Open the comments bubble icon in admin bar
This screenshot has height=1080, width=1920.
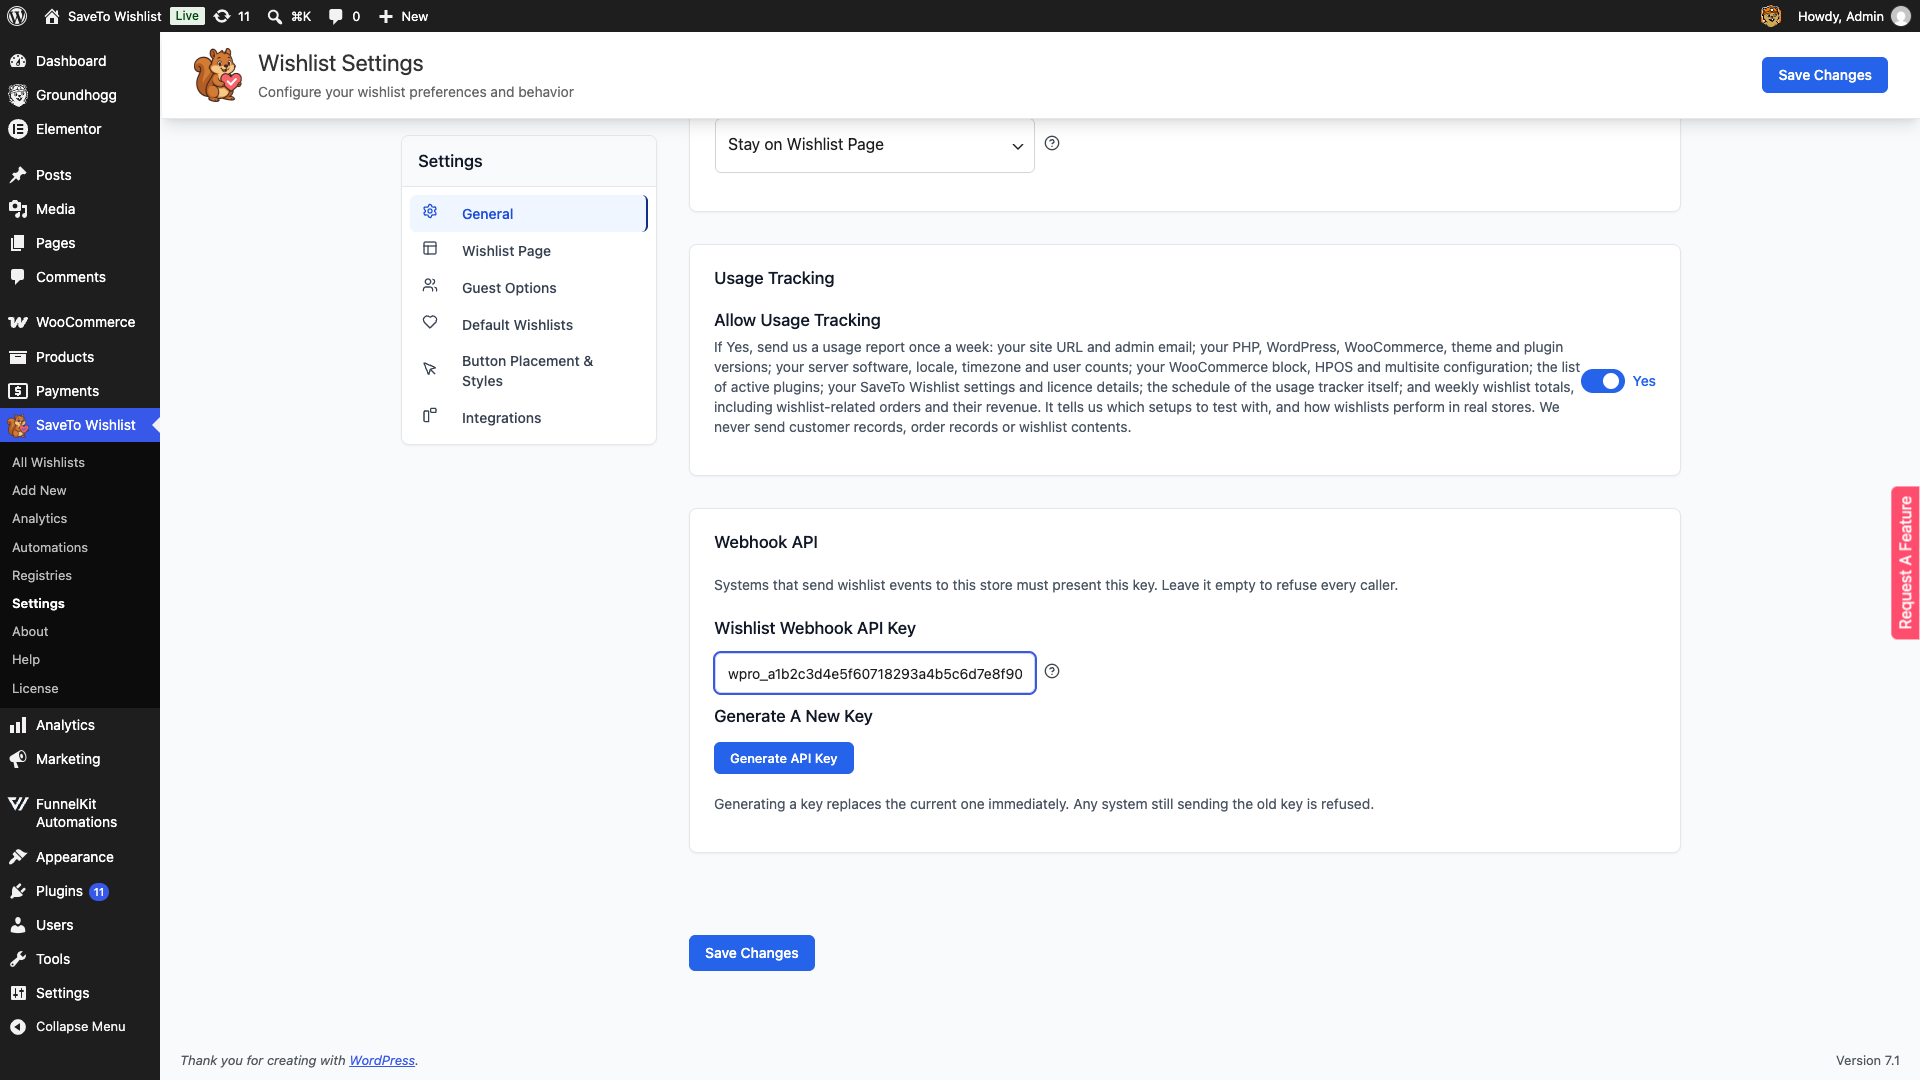[x=336, y=16]
